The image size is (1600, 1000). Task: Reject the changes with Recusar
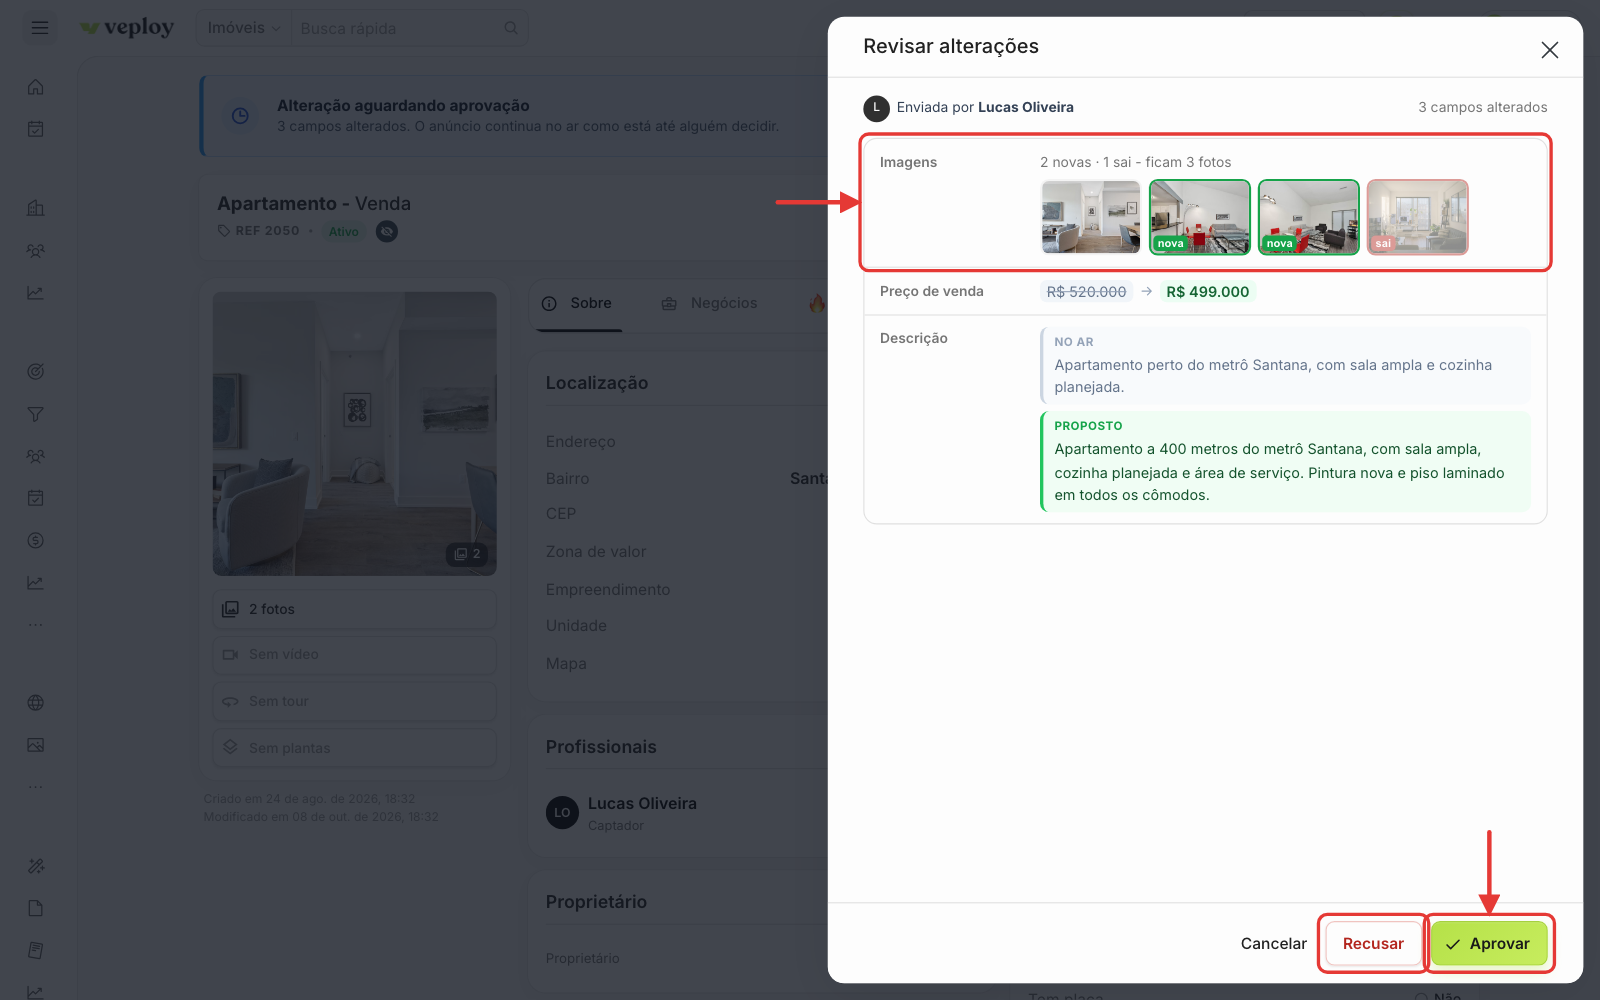pos(1373,944)
